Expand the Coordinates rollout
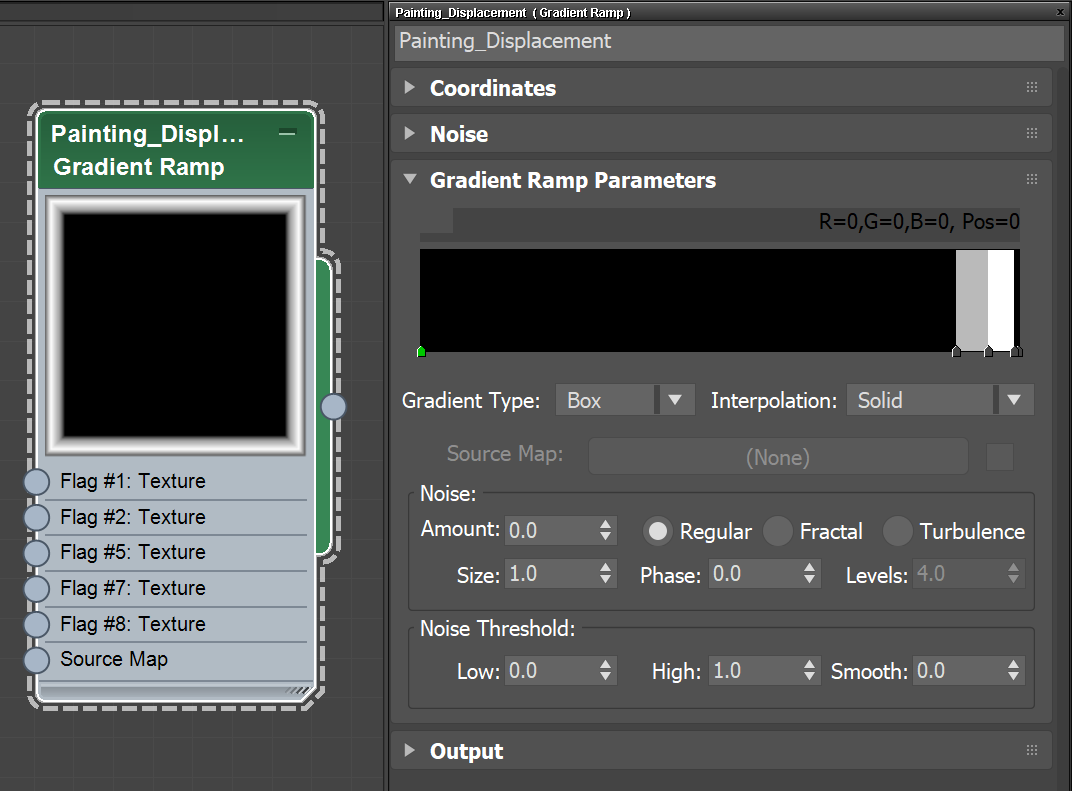 tap(410, 87)
